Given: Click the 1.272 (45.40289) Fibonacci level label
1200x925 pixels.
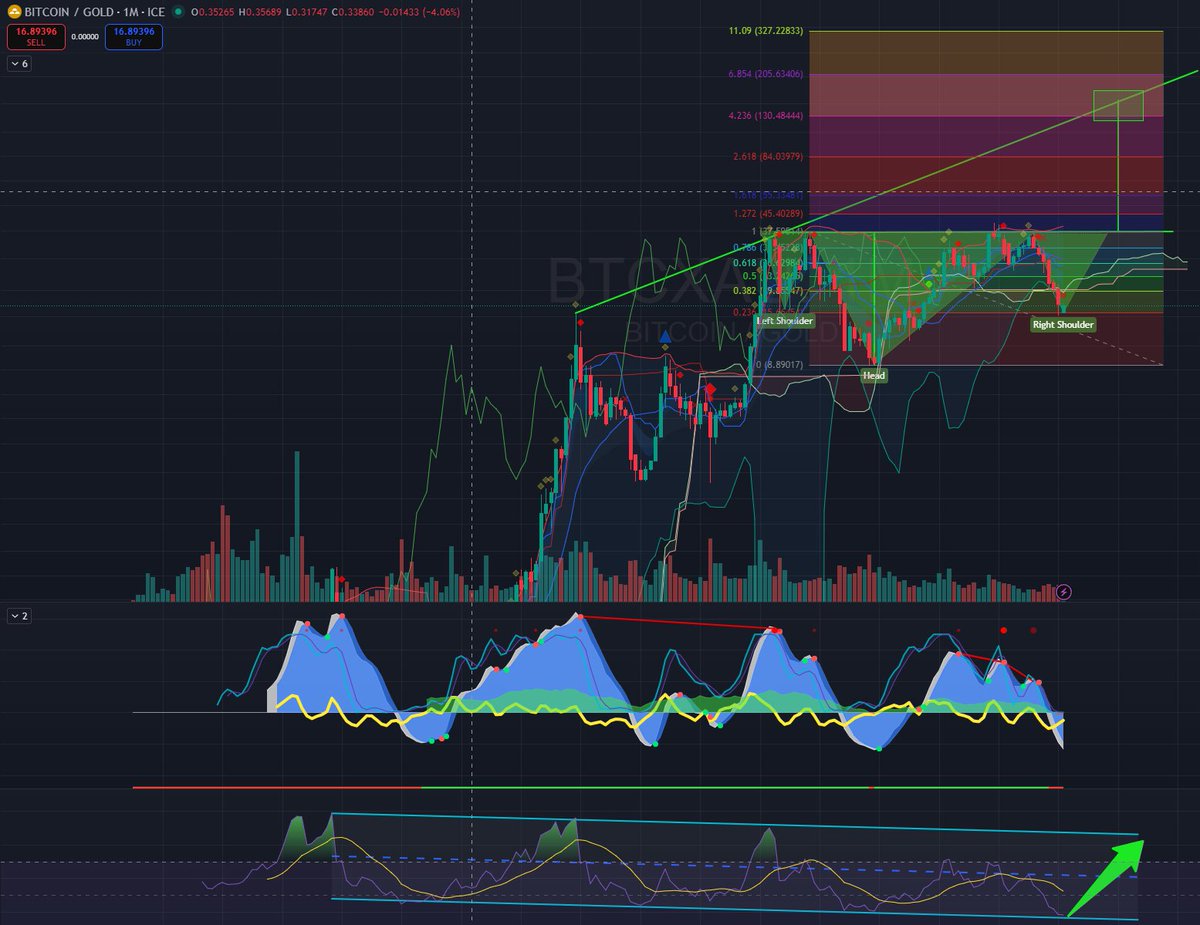Looking at the screenshot, I should tap(770, 213).
